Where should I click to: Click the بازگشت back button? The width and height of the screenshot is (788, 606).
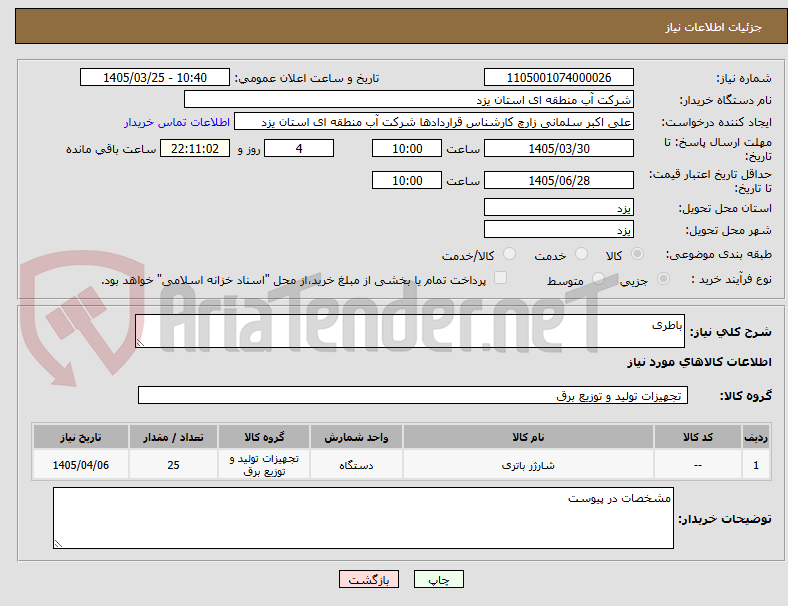tap(369, 579)
